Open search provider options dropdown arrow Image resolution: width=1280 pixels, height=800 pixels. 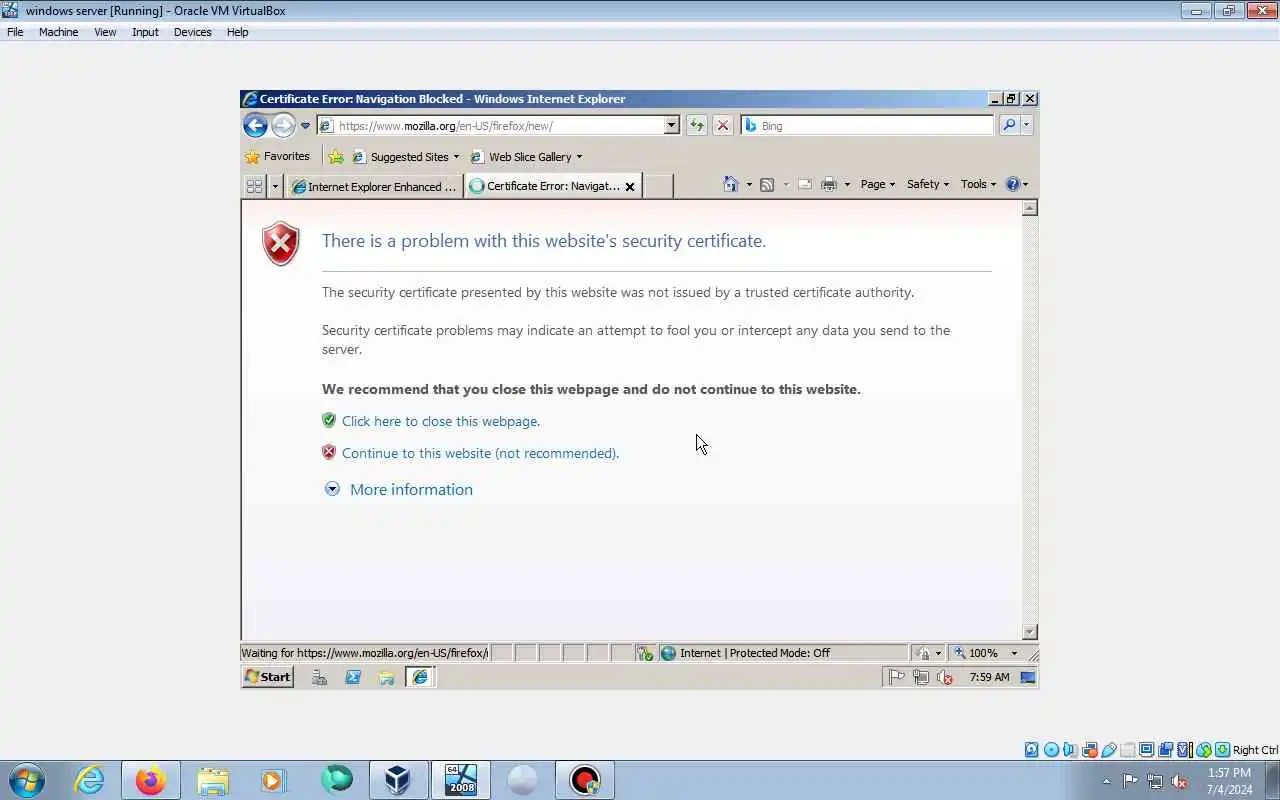1027,125
